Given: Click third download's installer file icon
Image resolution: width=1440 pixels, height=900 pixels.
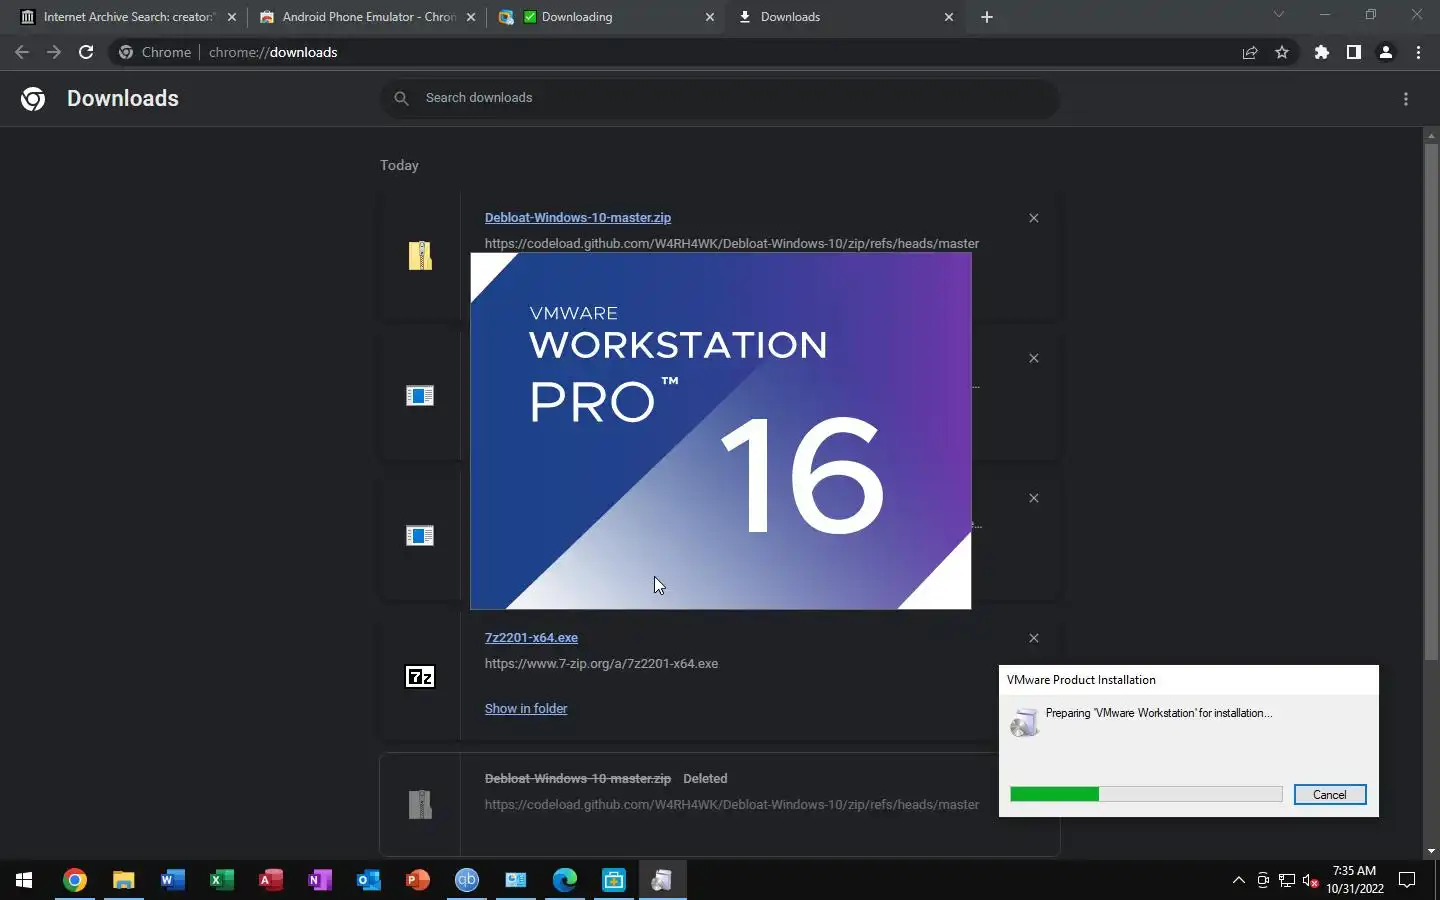Looking at the screenshot, I should tap(420, 536).
